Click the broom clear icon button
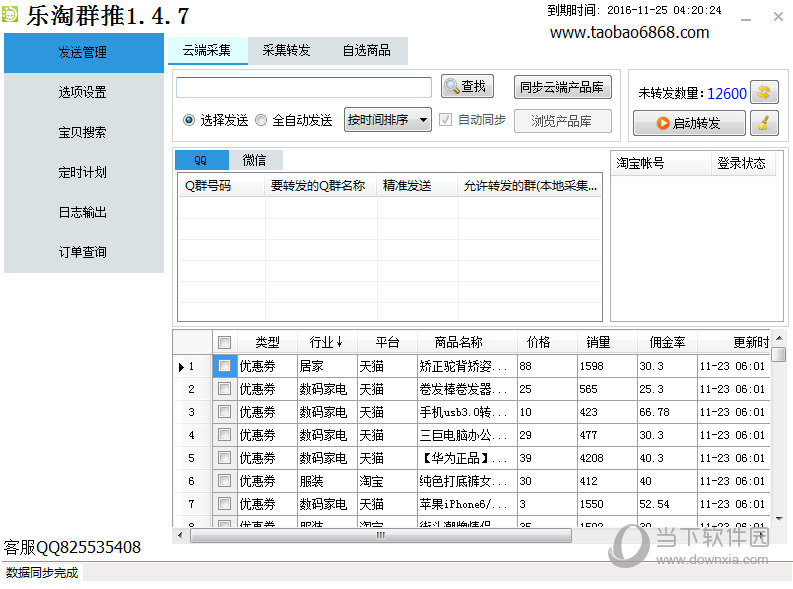This screenshot has width=793, height=589. click(x=764, y=123)
